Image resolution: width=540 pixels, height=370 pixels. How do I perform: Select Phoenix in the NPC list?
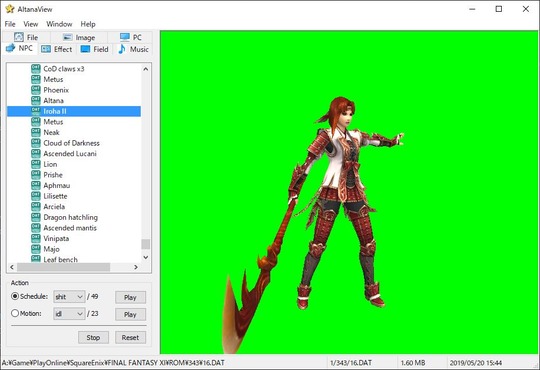pyautogui.click(x=56, y=90)
